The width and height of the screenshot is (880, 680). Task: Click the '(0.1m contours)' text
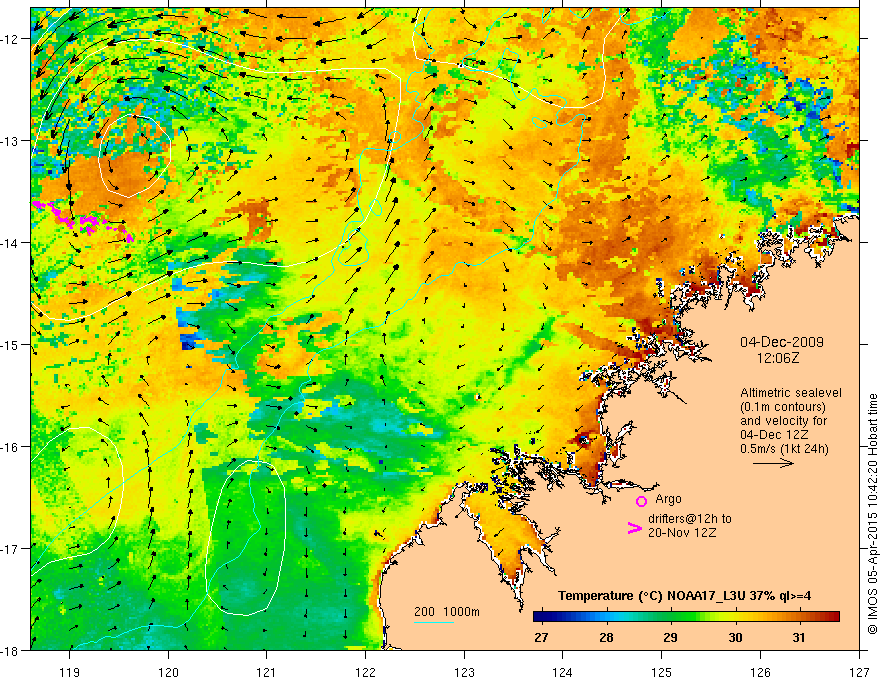[x=783, y=407]
